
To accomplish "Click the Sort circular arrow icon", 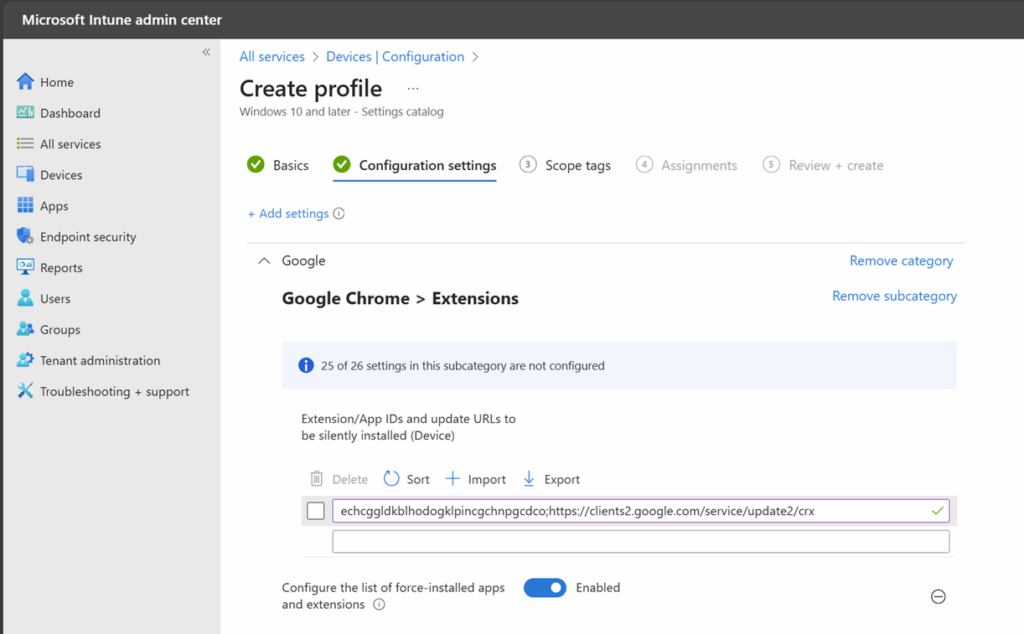I will click(391, 479).
